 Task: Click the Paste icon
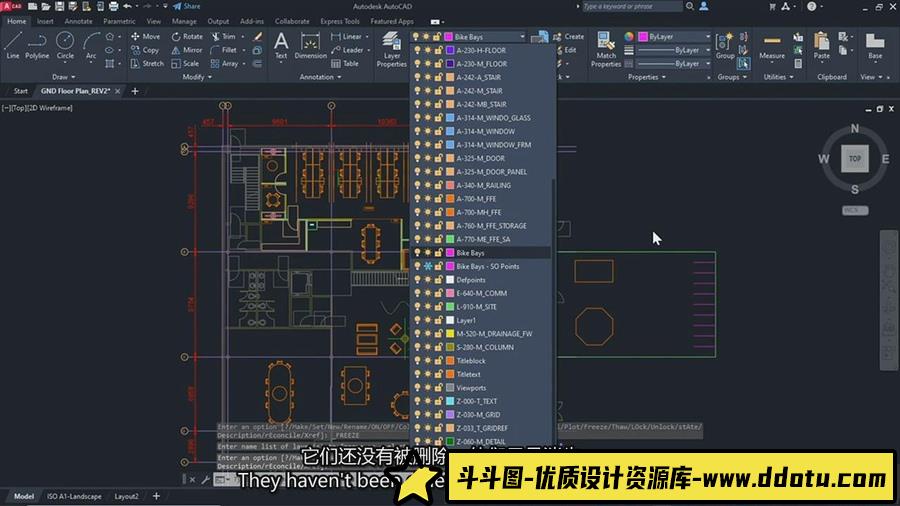click(821, 46)
